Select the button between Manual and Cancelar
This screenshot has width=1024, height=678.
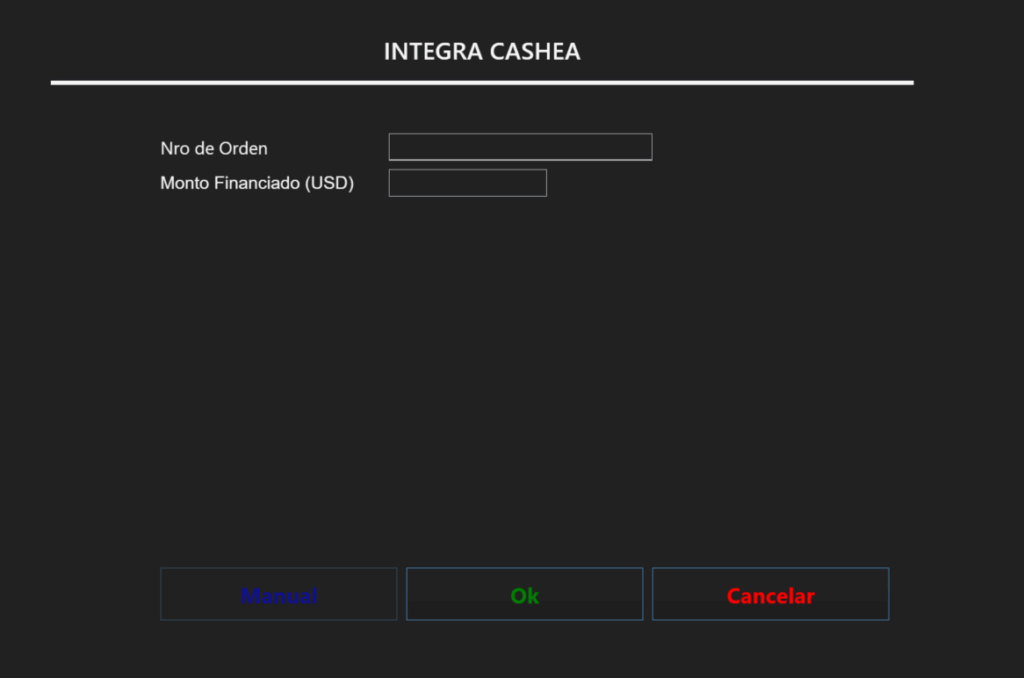(524, 594)
